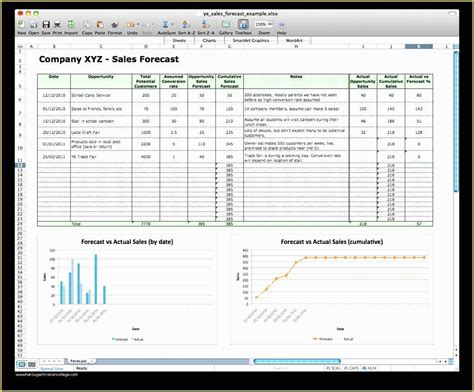Open the SmartArt Graphics gallery tab
The width and height of the screenshot is (474, 392).
[x=251, y=40]
